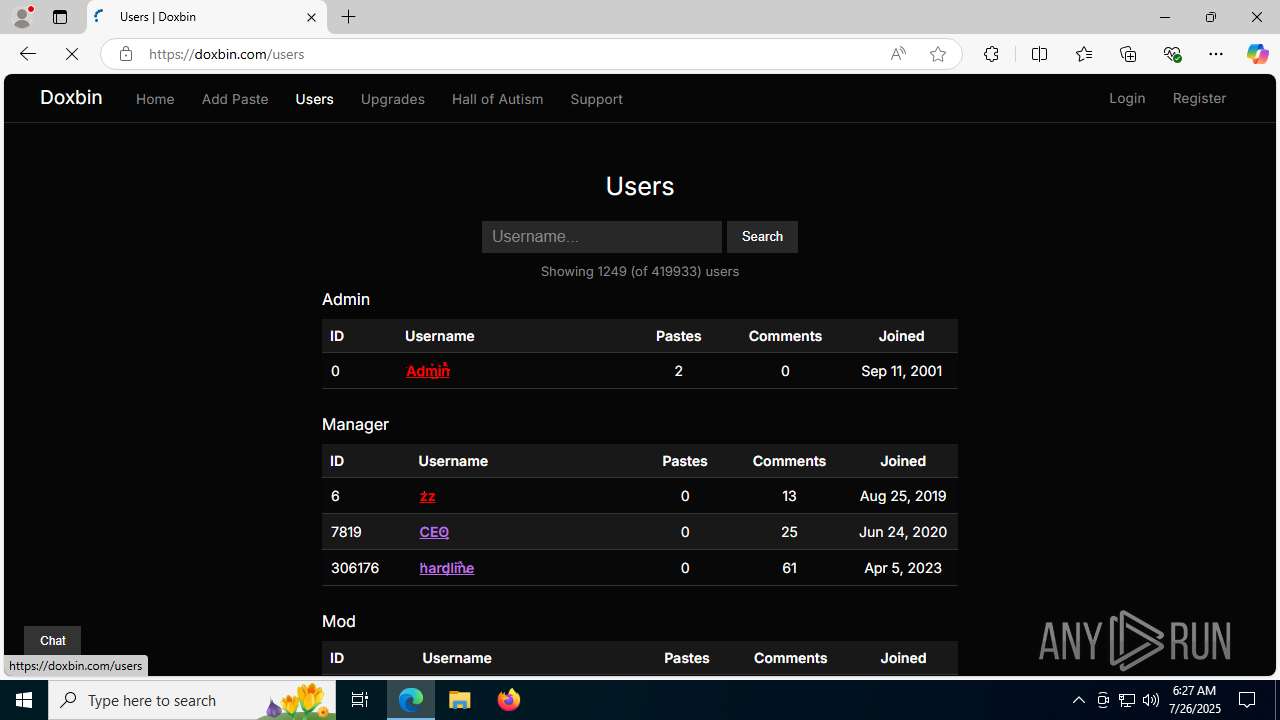Open Tab actions menu icon
Screen dimensions: 1280x720
60,17
